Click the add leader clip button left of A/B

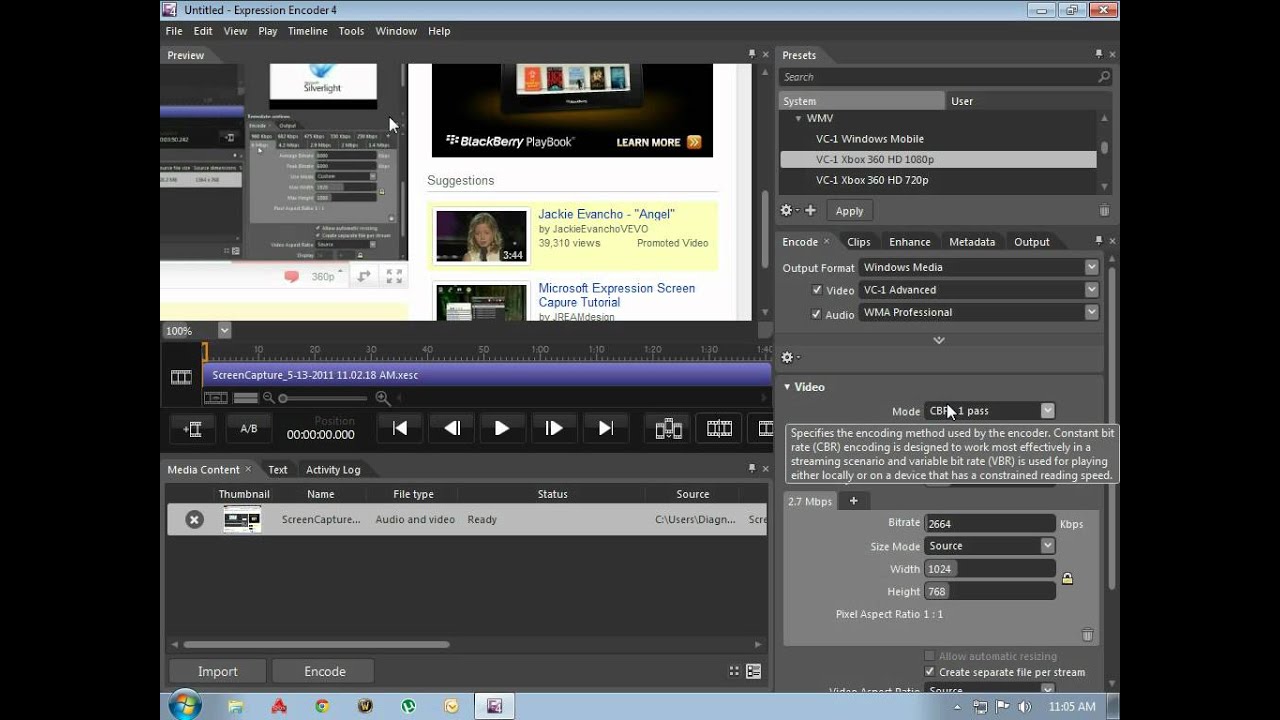194,429
